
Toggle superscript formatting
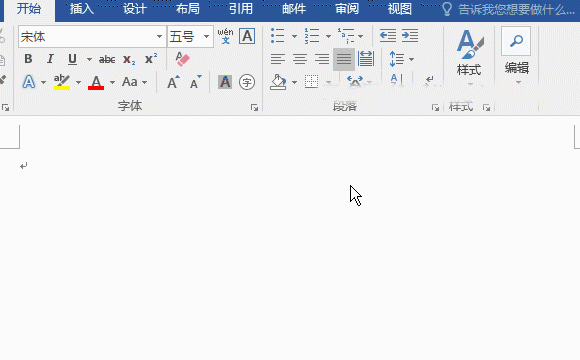[x=151, y=59]
